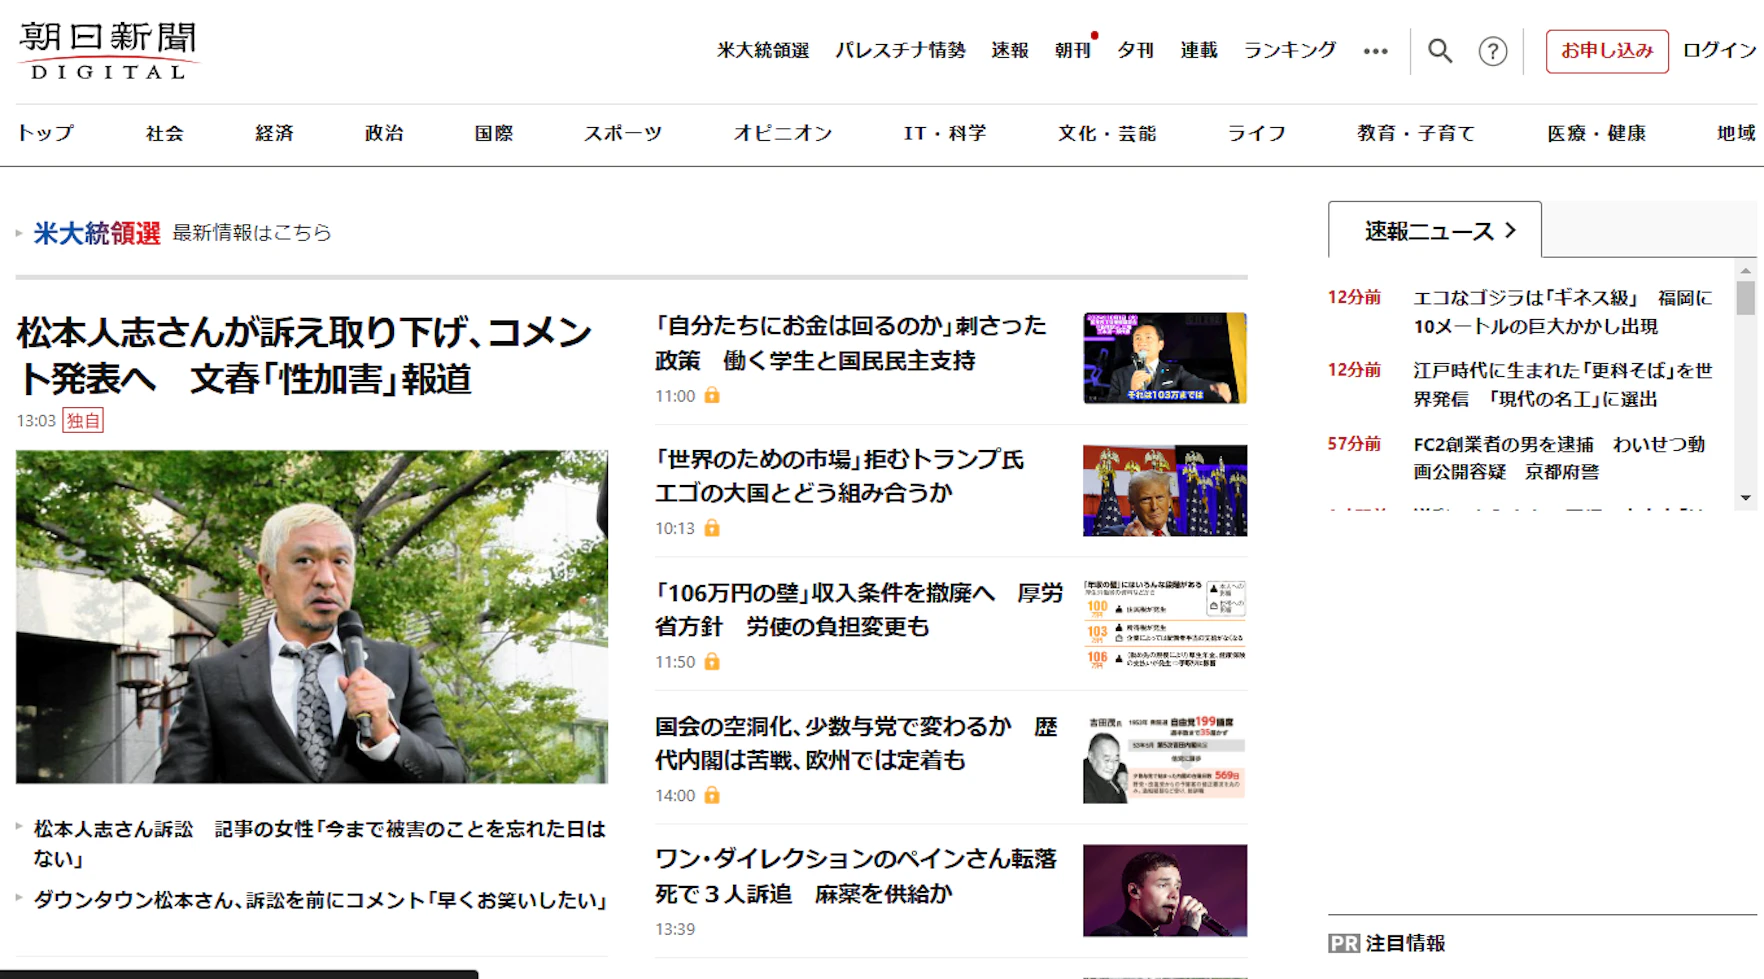The image size is (1764, 979).
Task: Select the 社会 category tab
Action: [x=164, y=133]
